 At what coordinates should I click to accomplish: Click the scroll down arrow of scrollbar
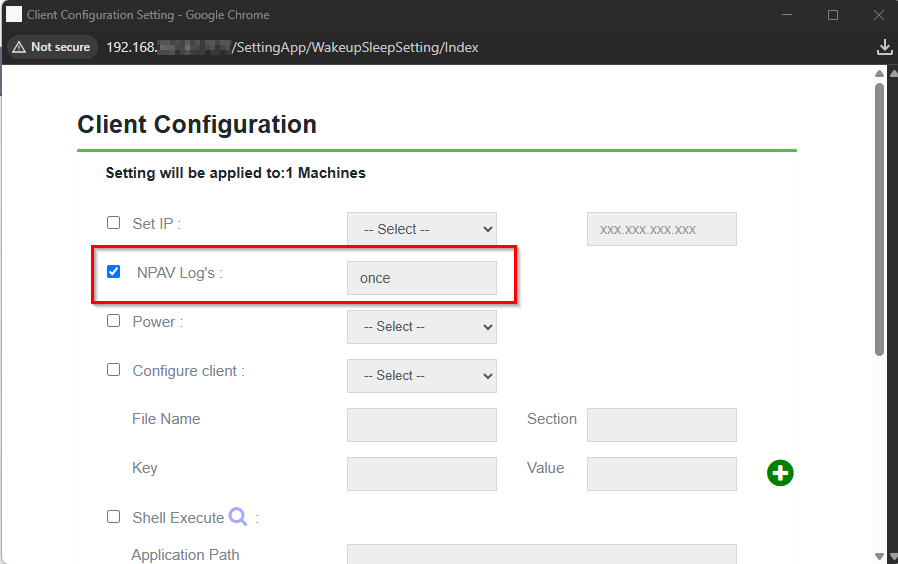coord(879,556)
